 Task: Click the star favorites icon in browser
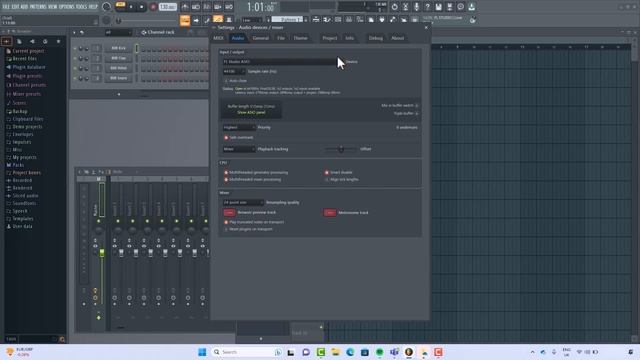pos(58,41)
